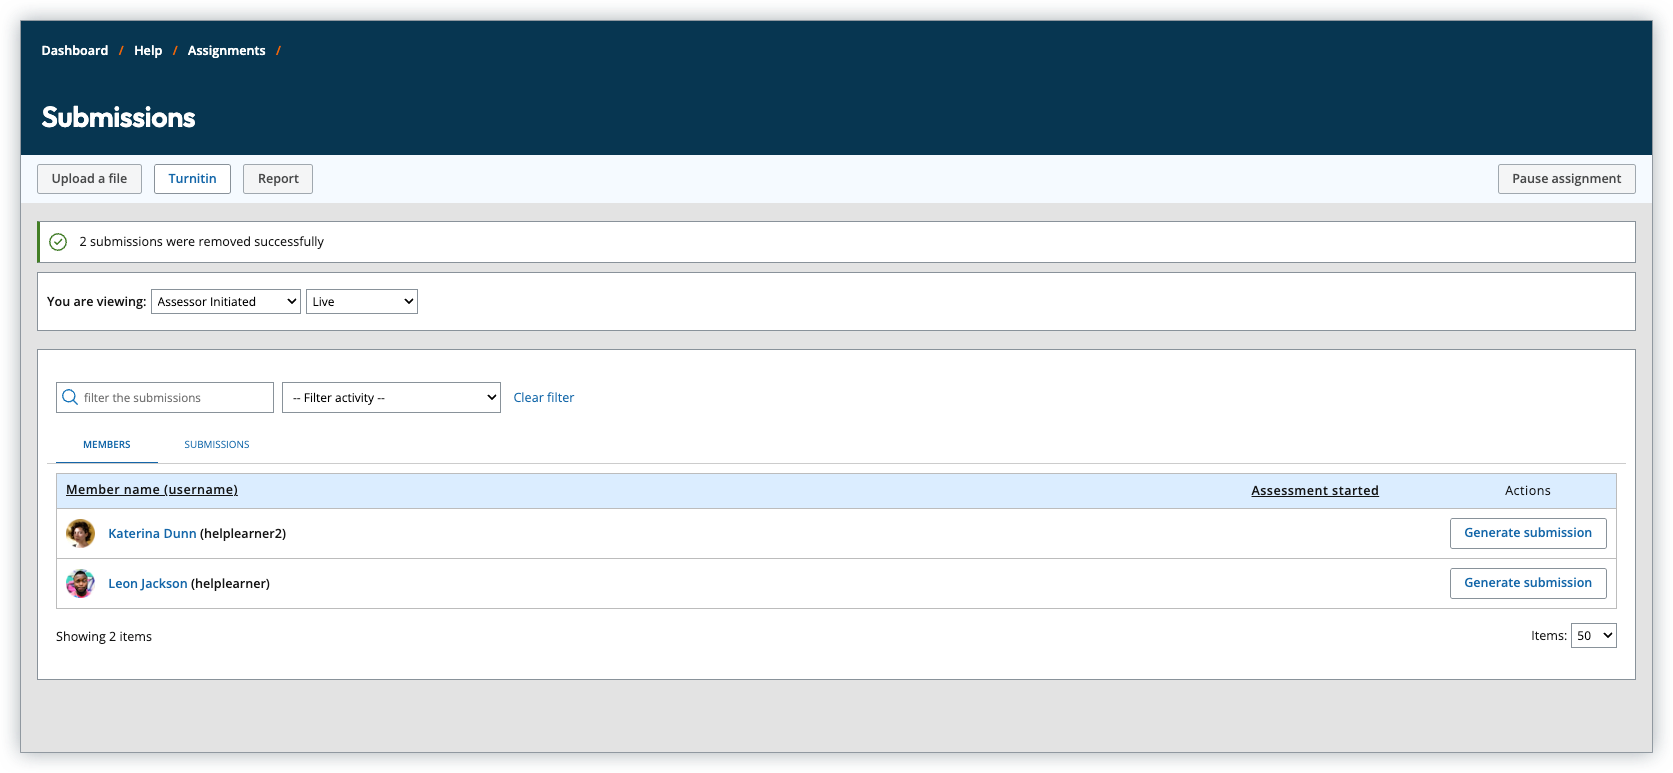
Task: Click Katerina Dunn's profile avatar
Action: click(80, 533)
